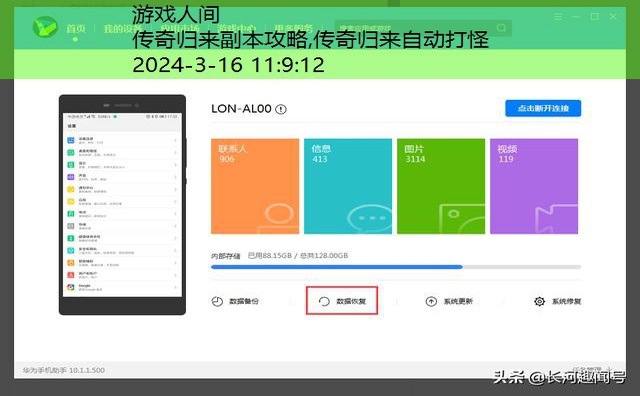
Task: Select the 数据恢复 restore icon
Action: point(324,301)
